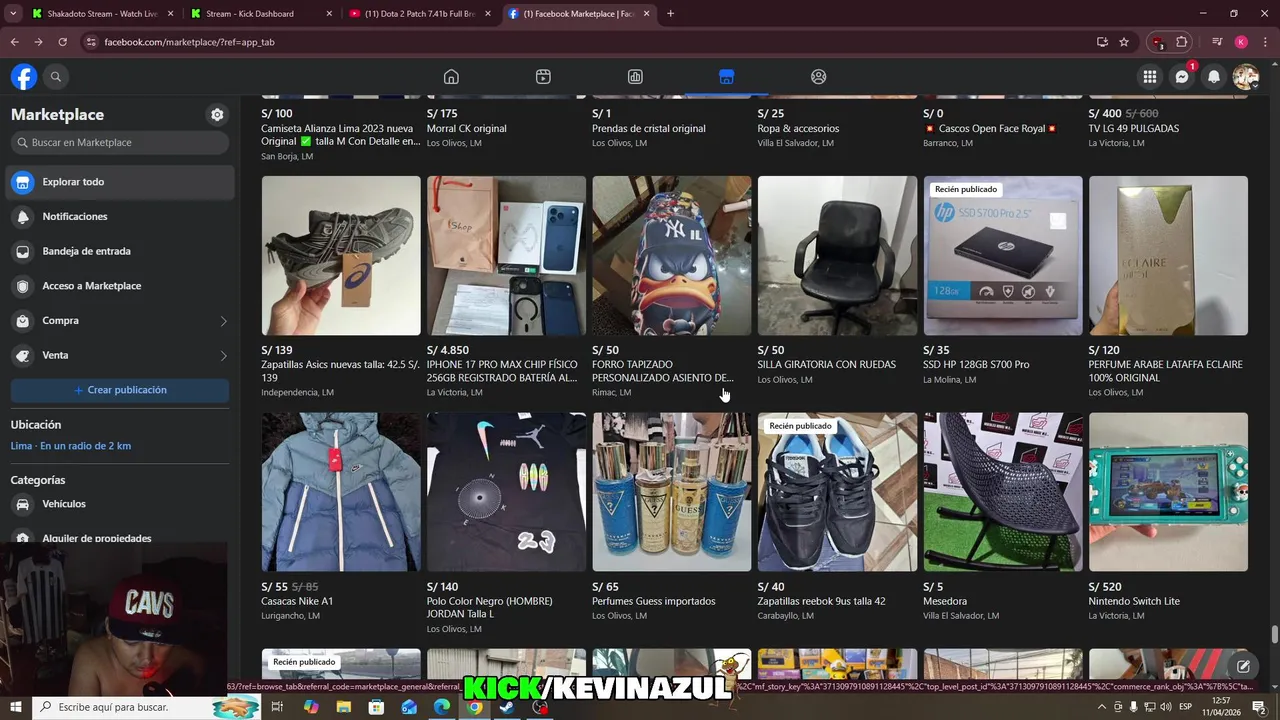Open the account profile picture menu
This screenshot has width=1280, height=720.
pyautogui.click(x=1246, y=77)
